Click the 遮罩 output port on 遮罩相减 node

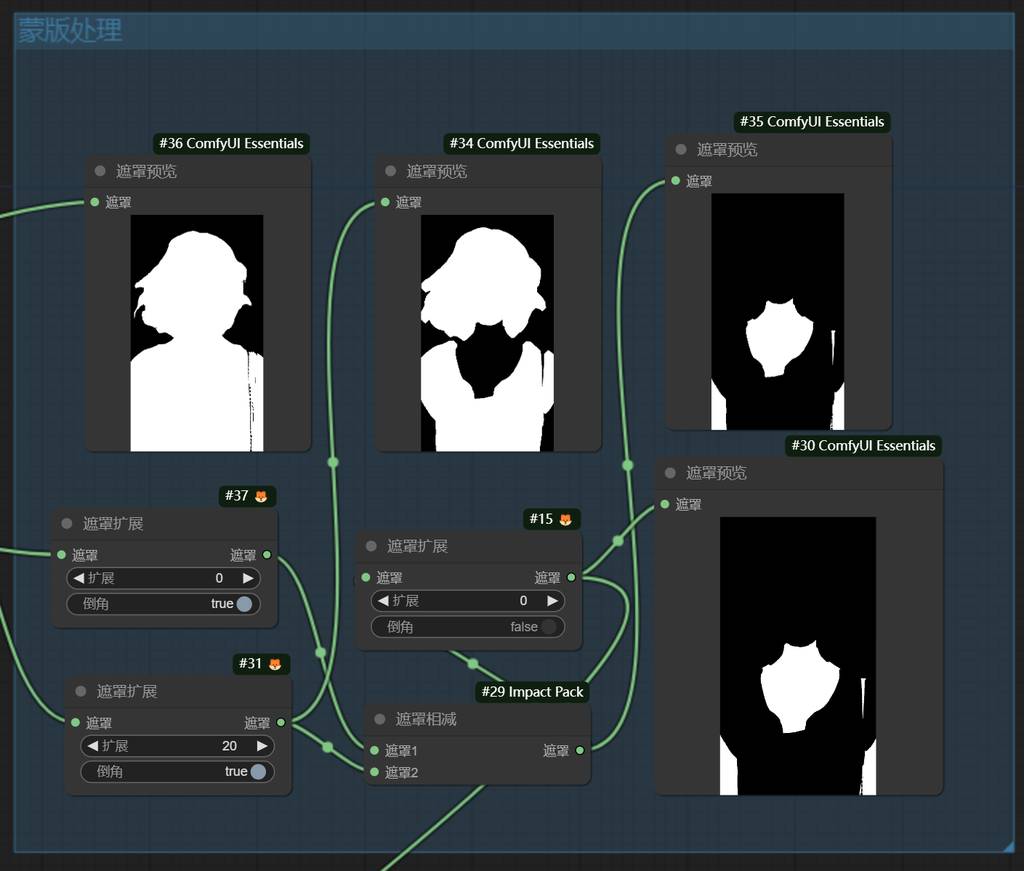[x=580, y=750]
